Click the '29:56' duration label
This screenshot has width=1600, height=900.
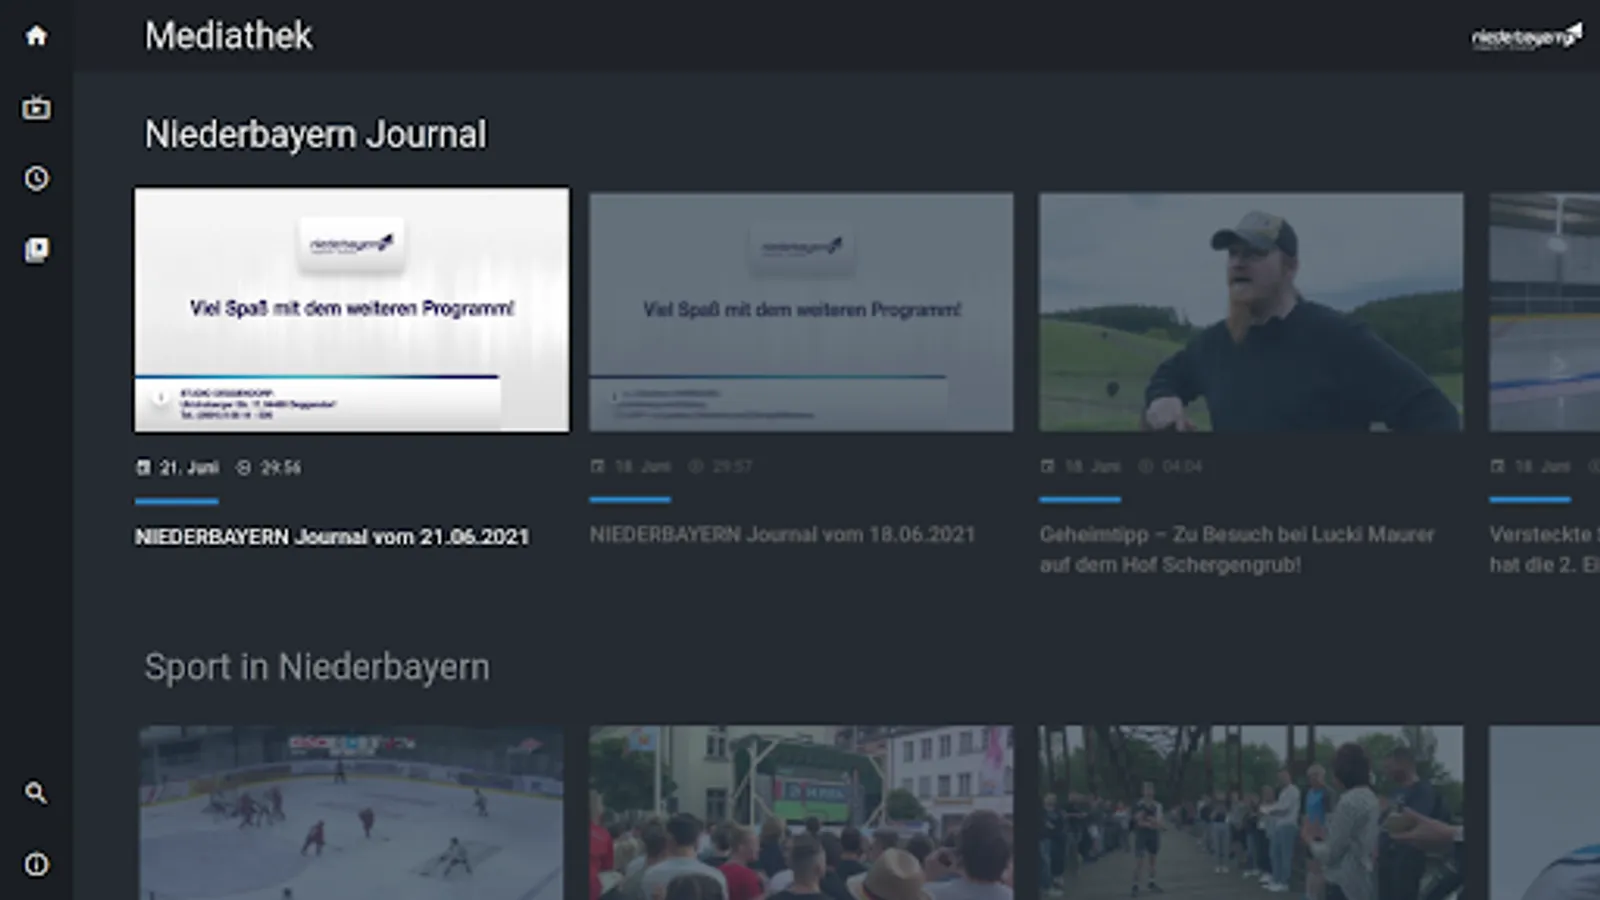click(281, 467)
